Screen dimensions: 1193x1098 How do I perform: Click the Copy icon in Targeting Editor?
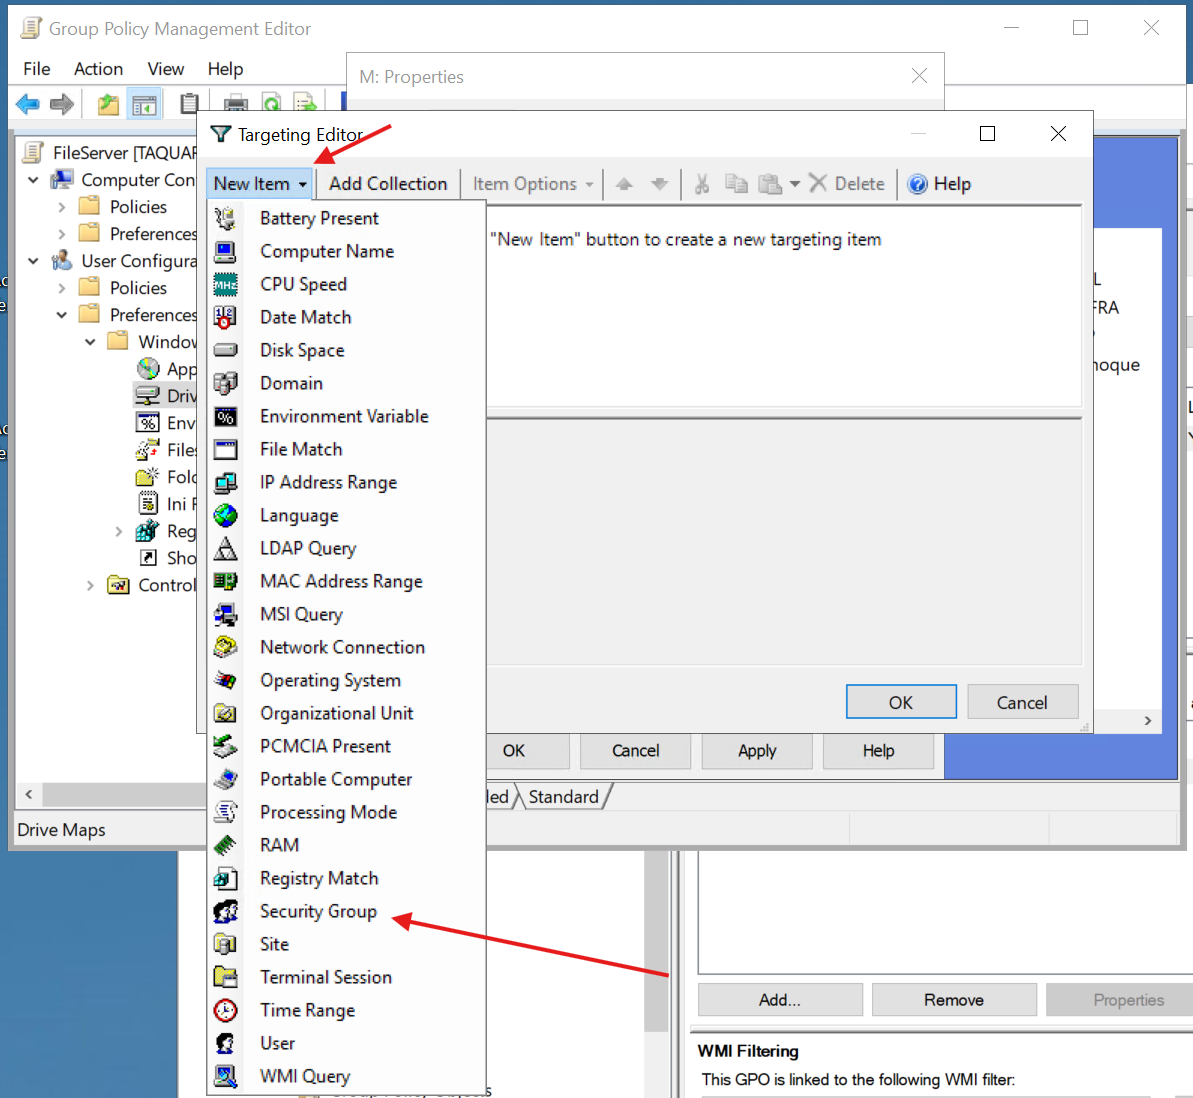click(x=737, y=183)
